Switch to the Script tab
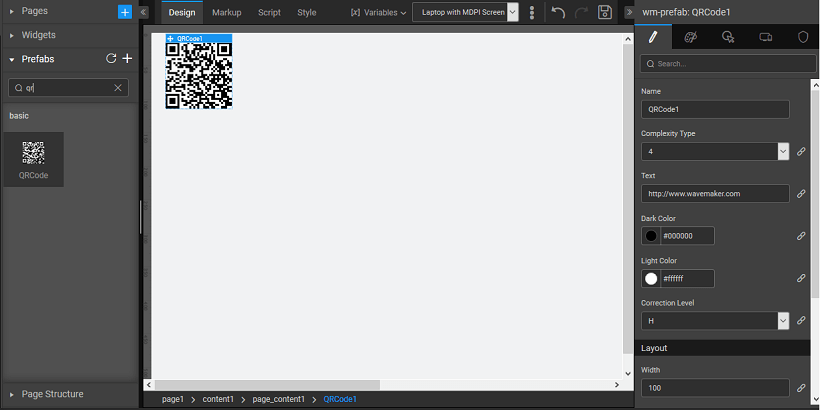The image size is (820, 410). click(x=269, y=13)
